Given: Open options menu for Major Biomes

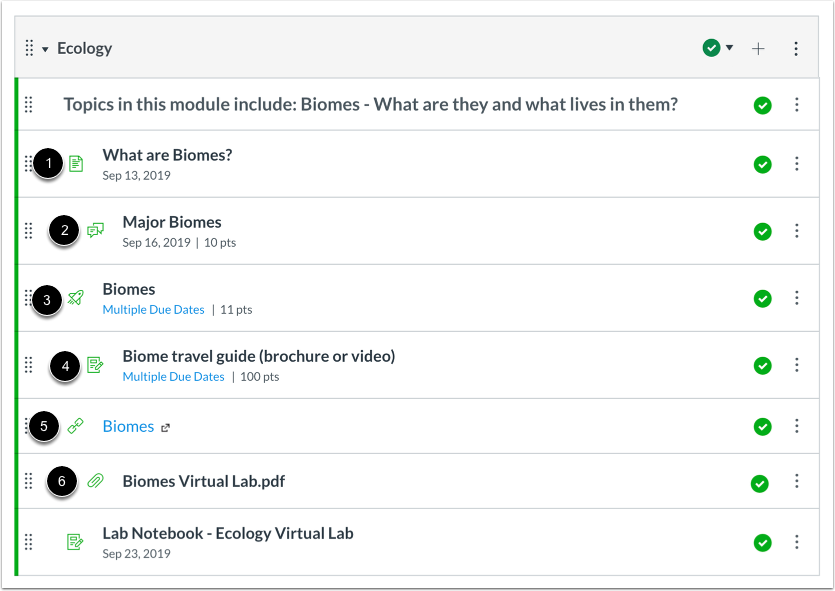Looking at the screenshot, I should click(x=797, y=231).
